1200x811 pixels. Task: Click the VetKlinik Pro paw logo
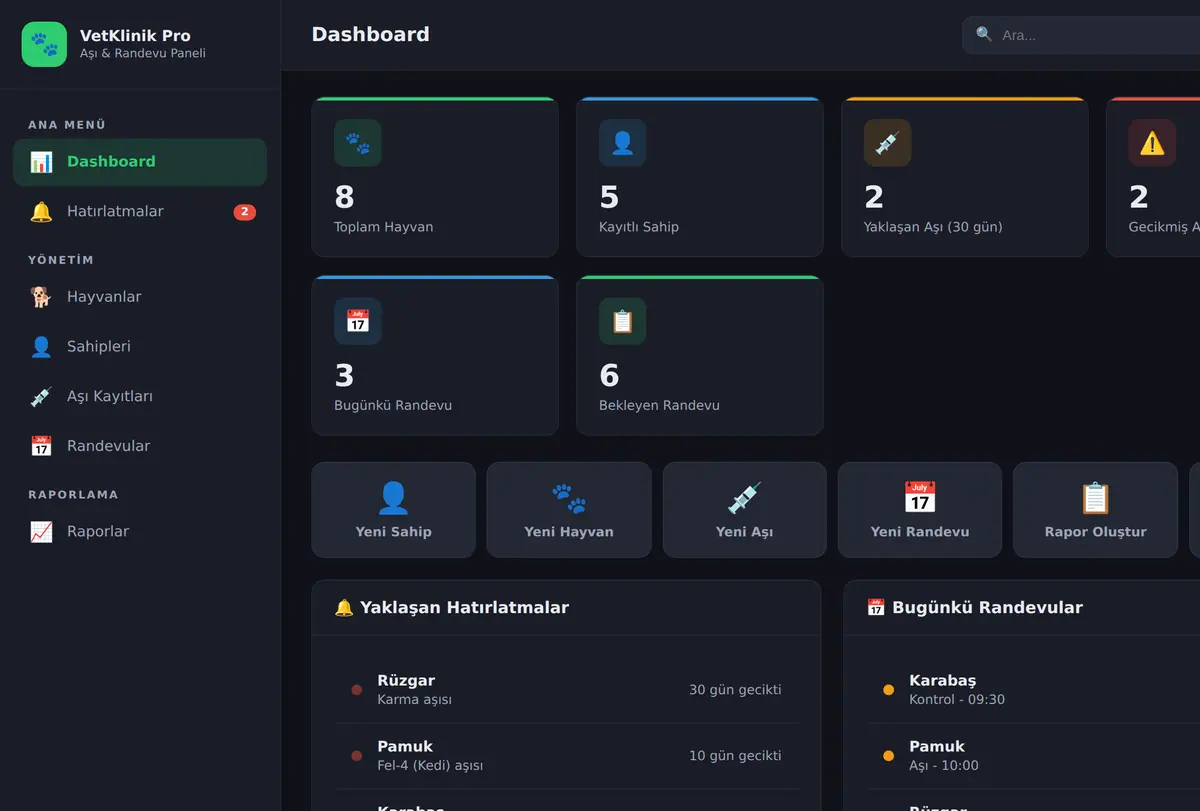point(44,44)
